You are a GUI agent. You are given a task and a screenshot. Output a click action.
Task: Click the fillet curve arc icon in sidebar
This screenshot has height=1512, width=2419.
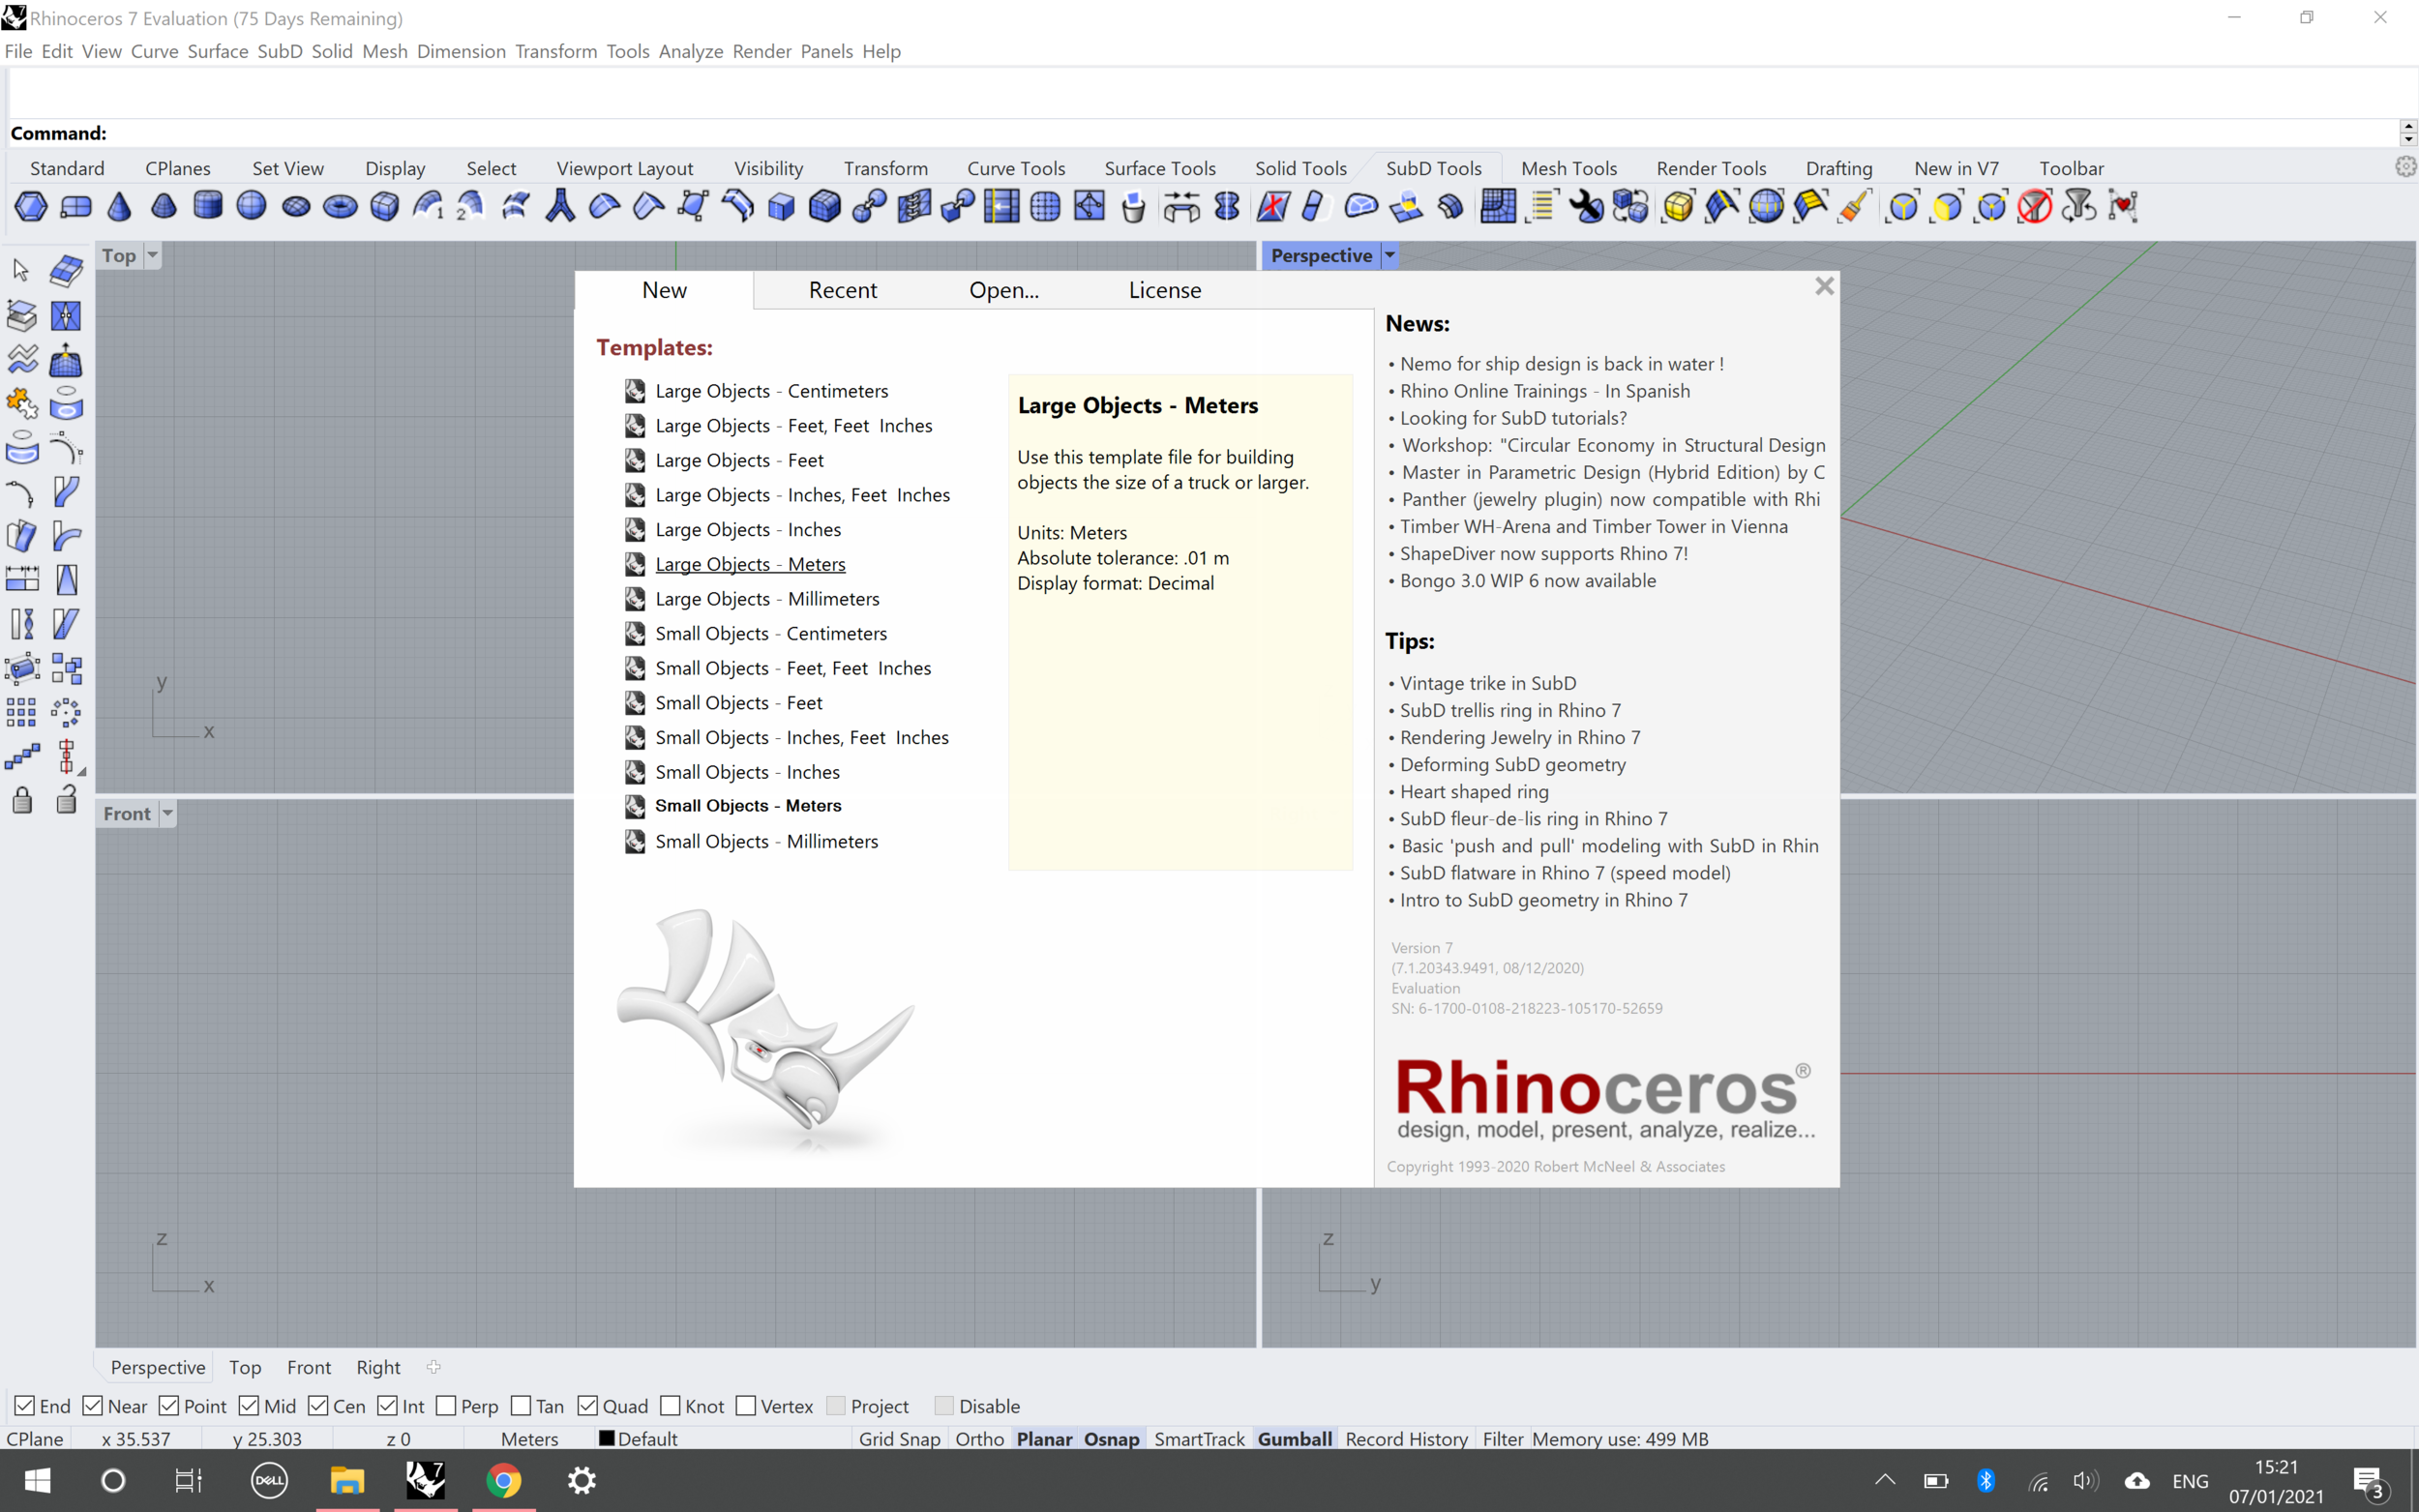21,493
